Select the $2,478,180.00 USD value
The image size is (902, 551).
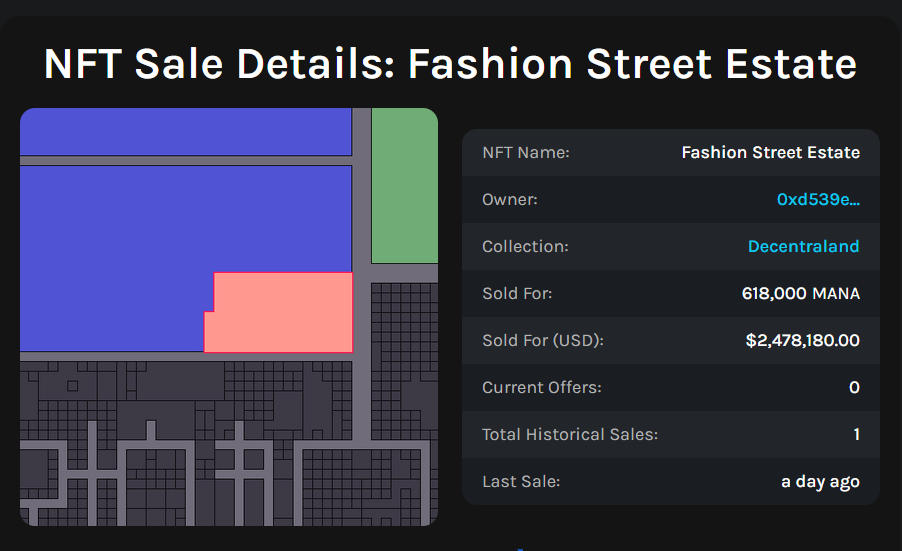[802, 340]
